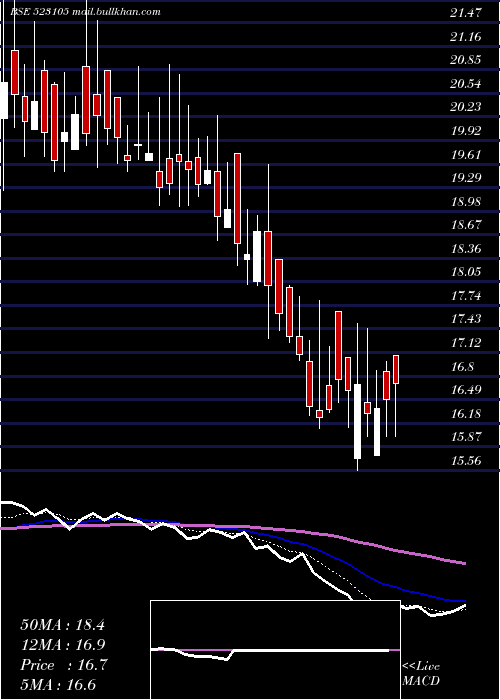Click the 5MA : 16.6 readout
This screenshot has width=500, height=700.
point(58,685)
